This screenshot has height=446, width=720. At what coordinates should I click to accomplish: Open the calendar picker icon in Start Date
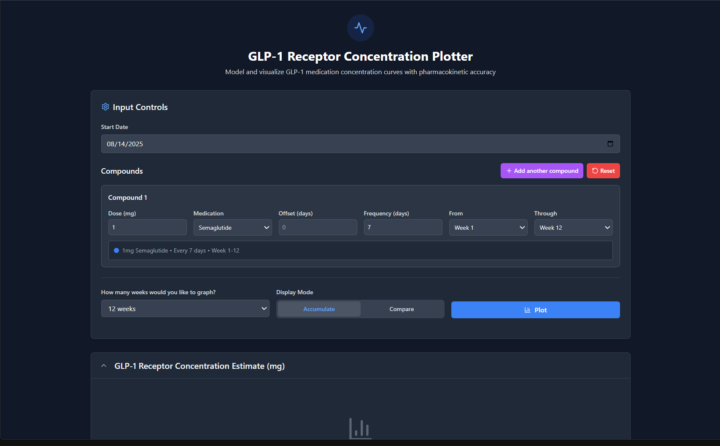610,144
